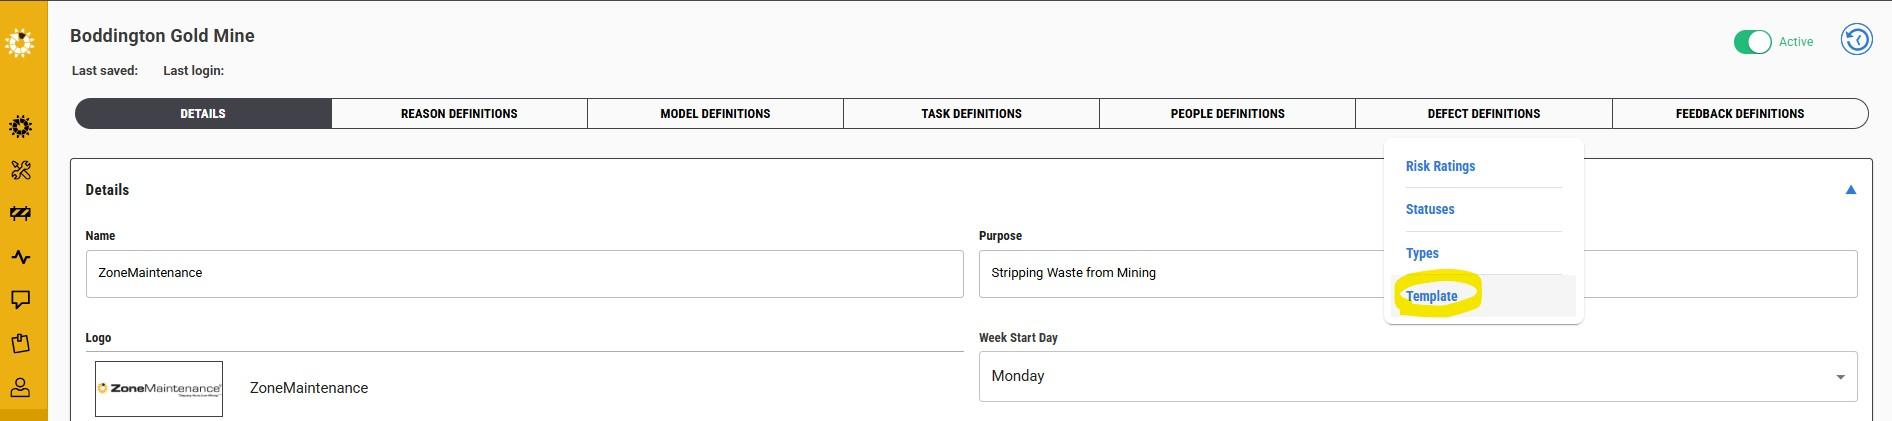Click the striped barrier icon in sidebar
Viewport: 1892px width, 421px height.
point(20,214)
